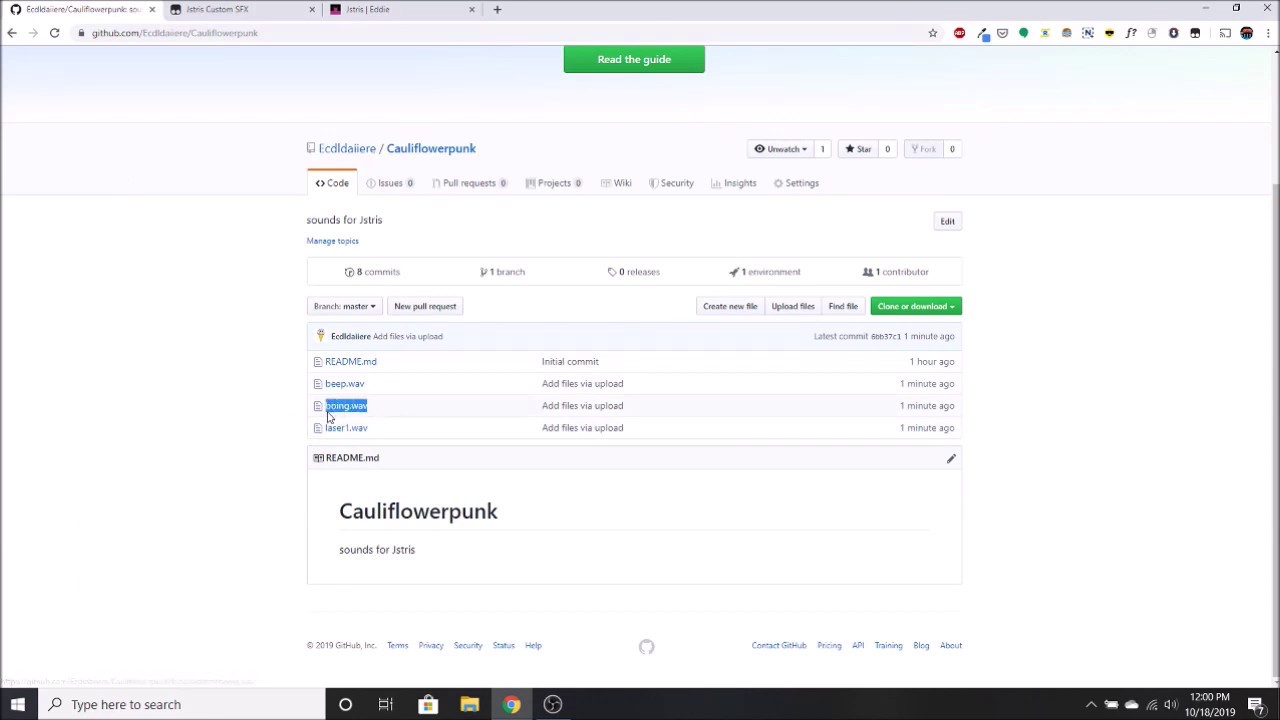Click the Read the guide button
Screen dimensions: 1280x720
tap(634, 59)
